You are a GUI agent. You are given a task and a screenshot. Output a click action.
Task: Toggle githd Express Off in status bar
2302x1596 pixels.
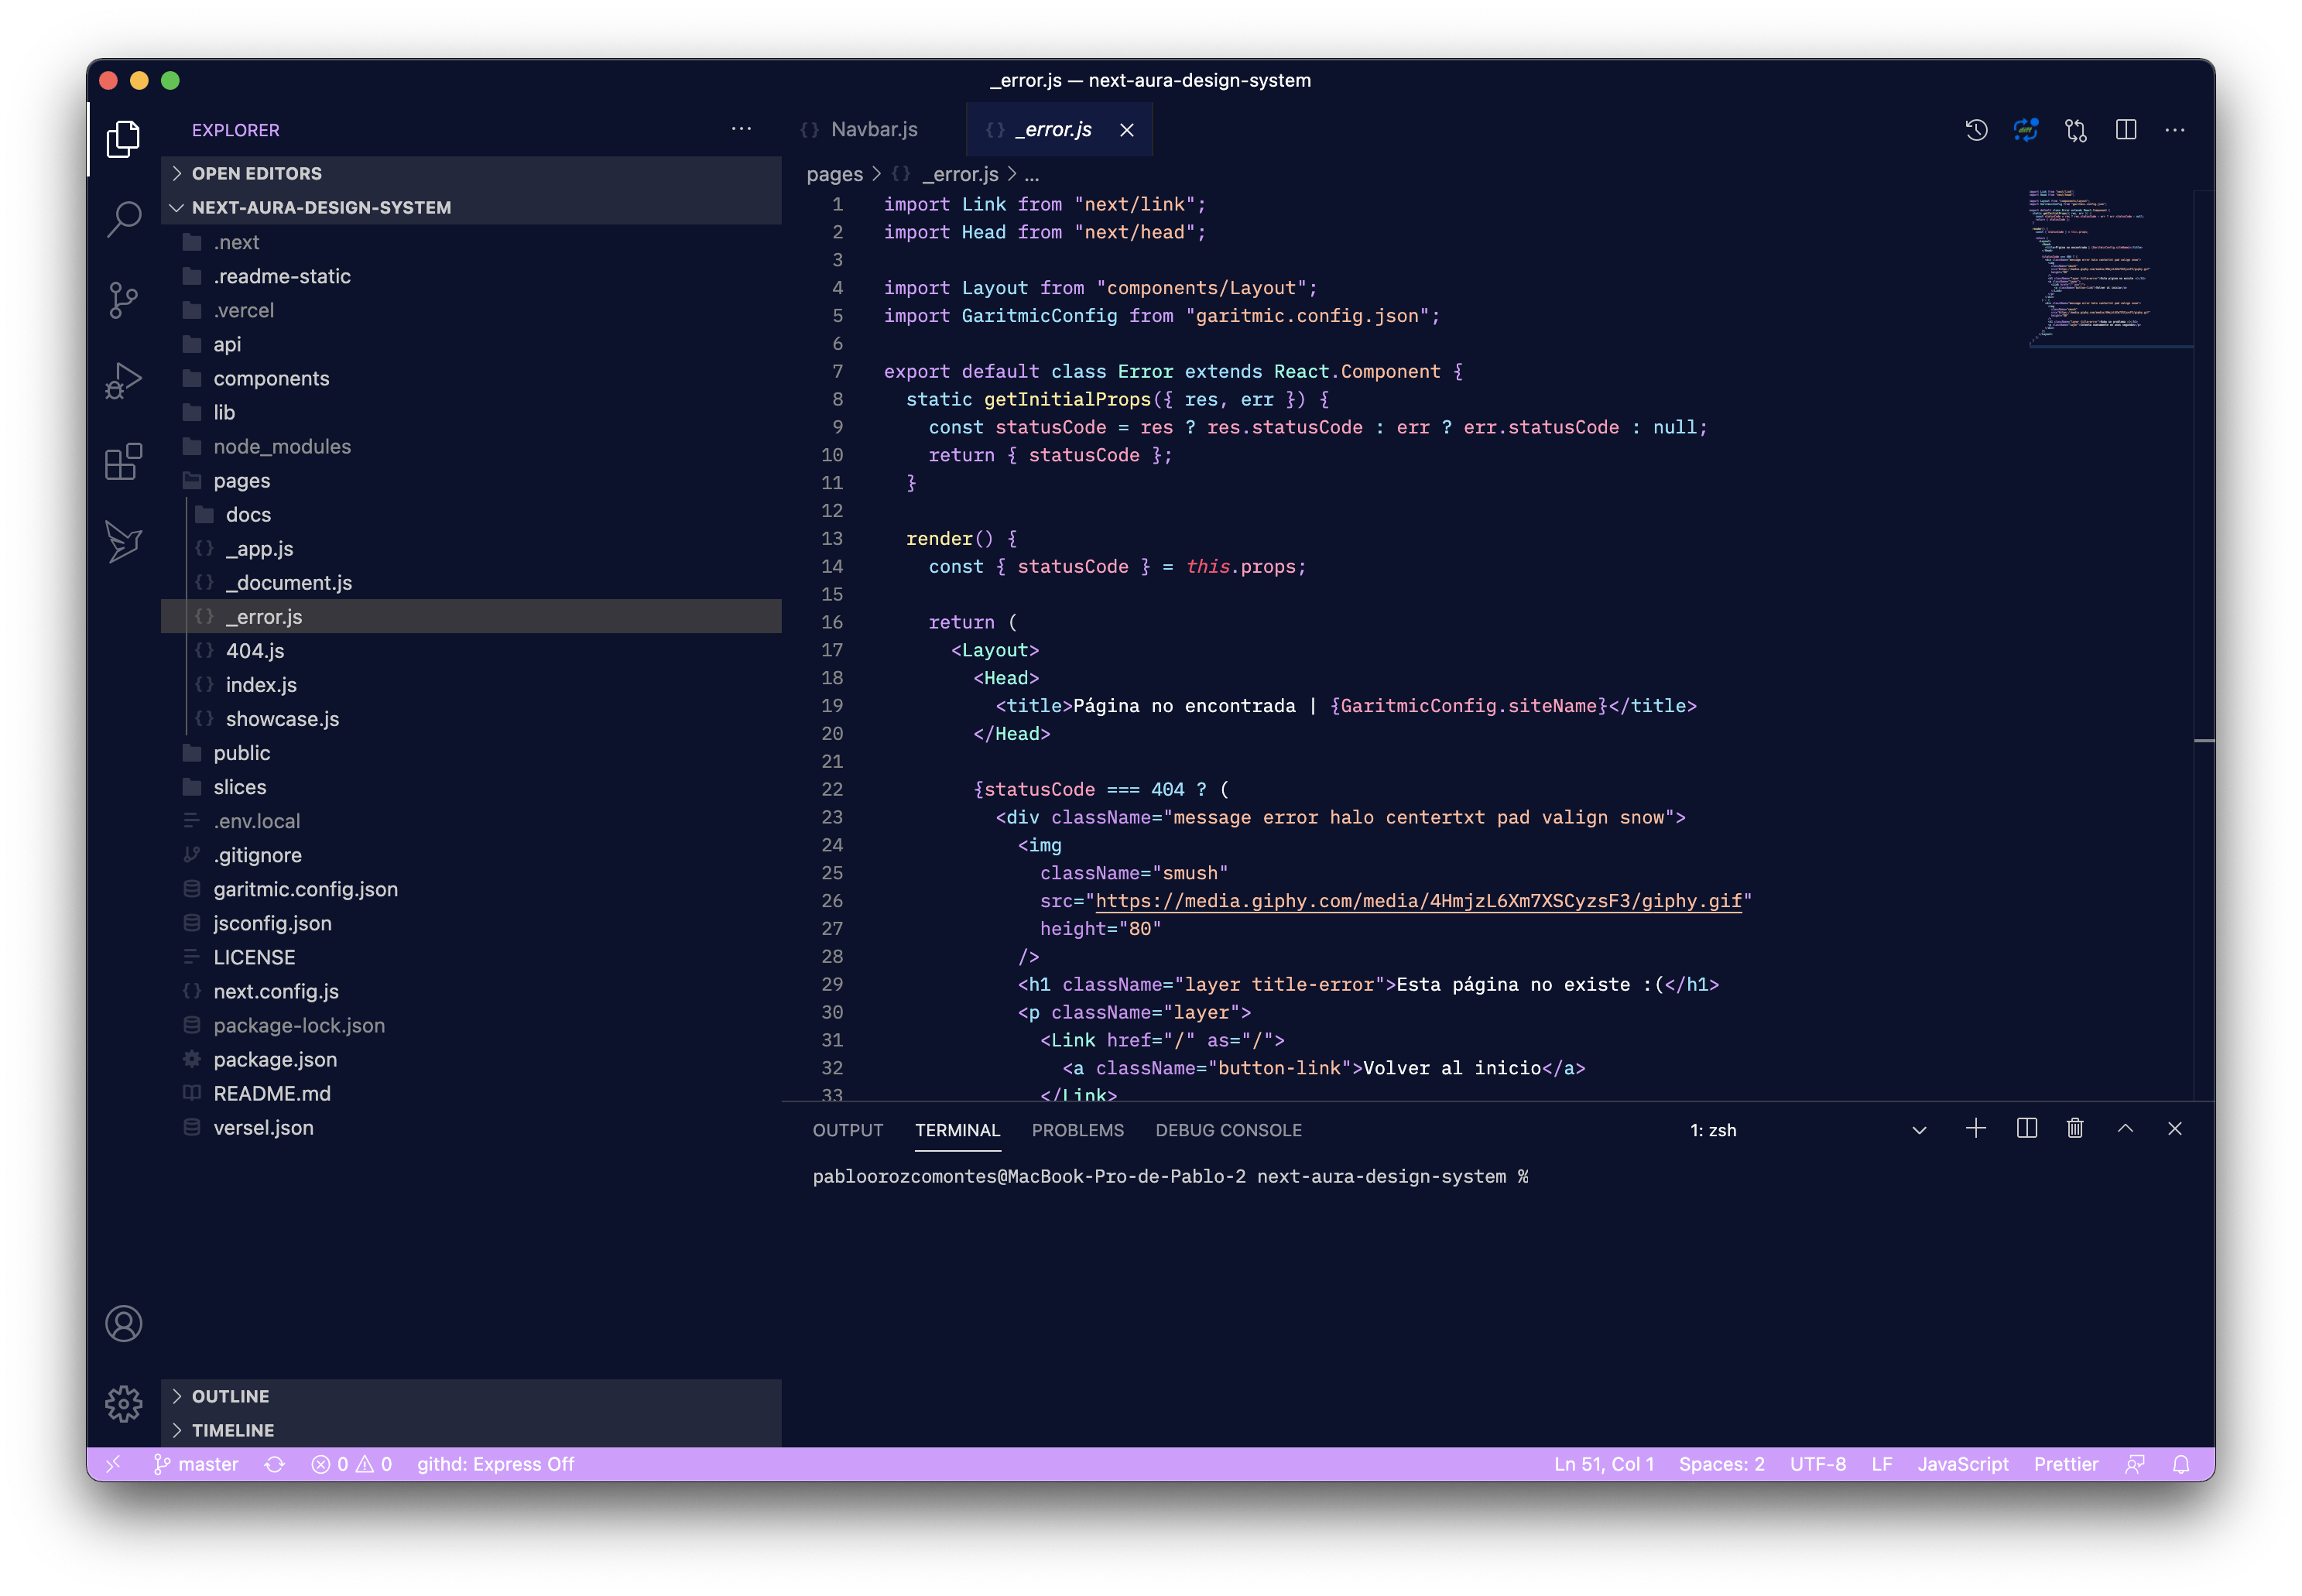496,1464
